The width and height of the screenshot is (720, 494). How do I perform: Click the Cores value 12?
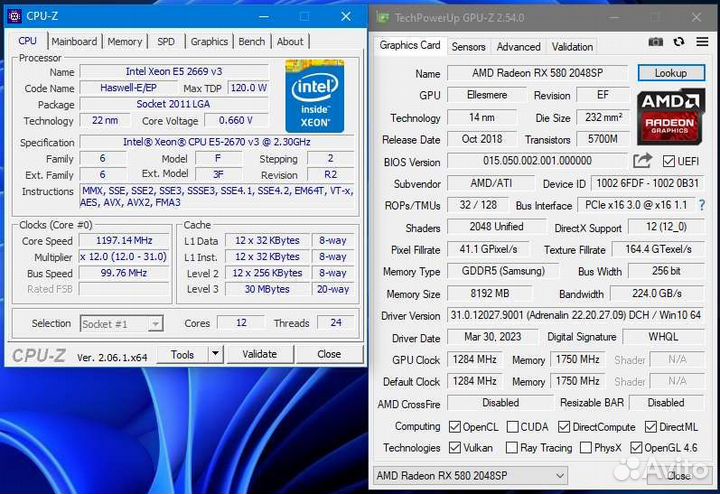(x=241, y=323)
